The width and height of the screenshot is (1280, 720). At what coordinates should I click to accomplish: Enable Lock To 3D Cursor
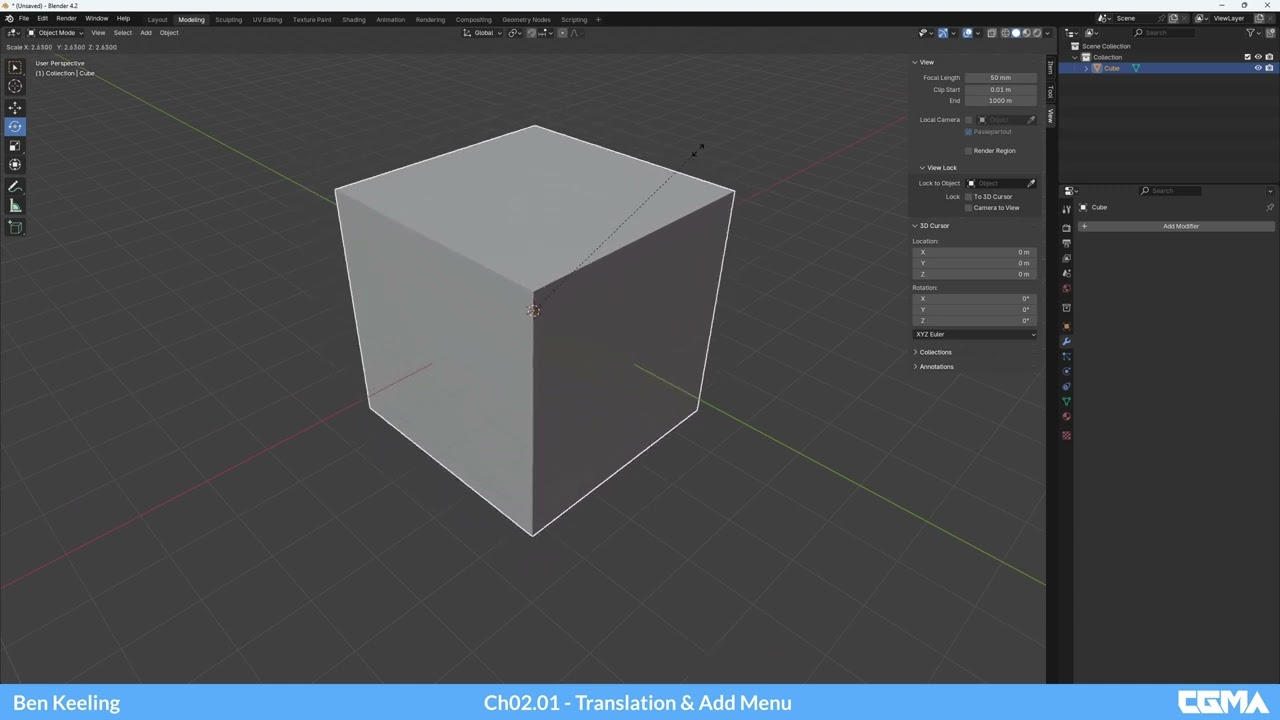pos(968,197)
